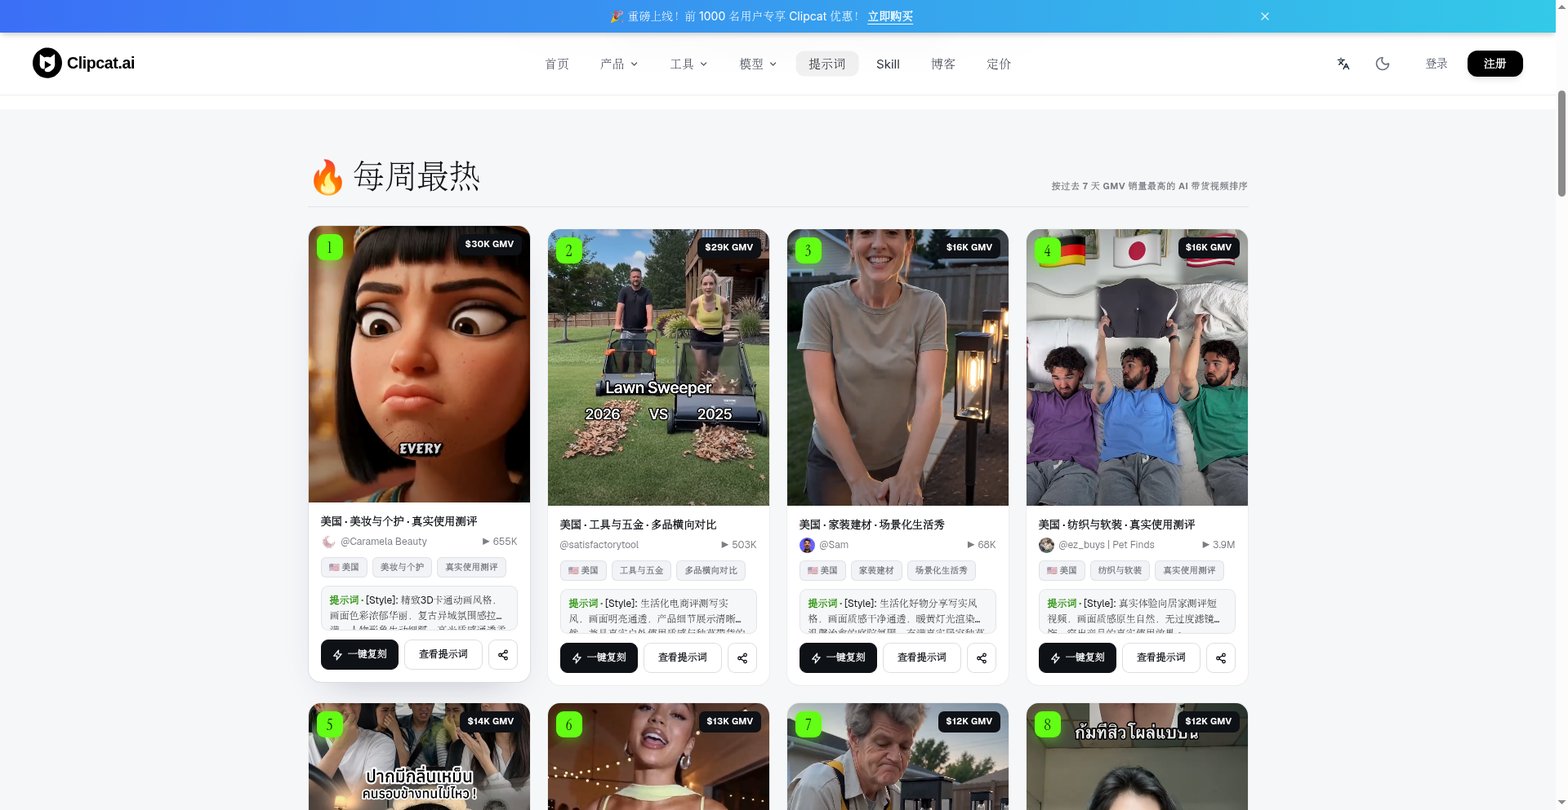This screenshot has height=810, width=1568.
Task: Click the 登录 link
Action: coord(1437,63)
